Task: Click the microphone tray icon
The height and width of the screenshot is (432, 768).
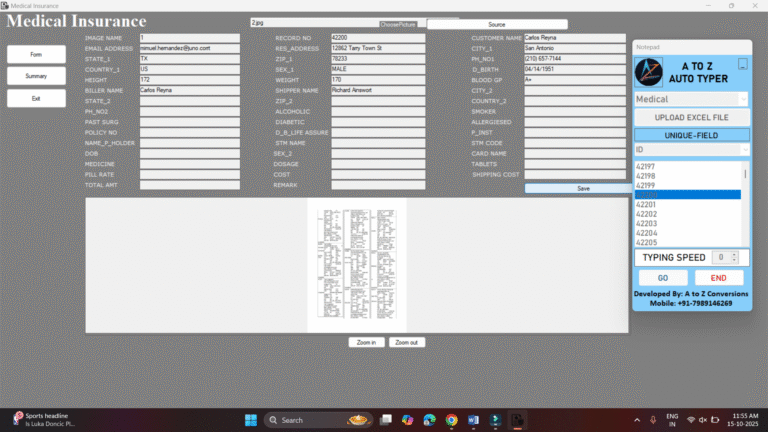Action: 653,420
